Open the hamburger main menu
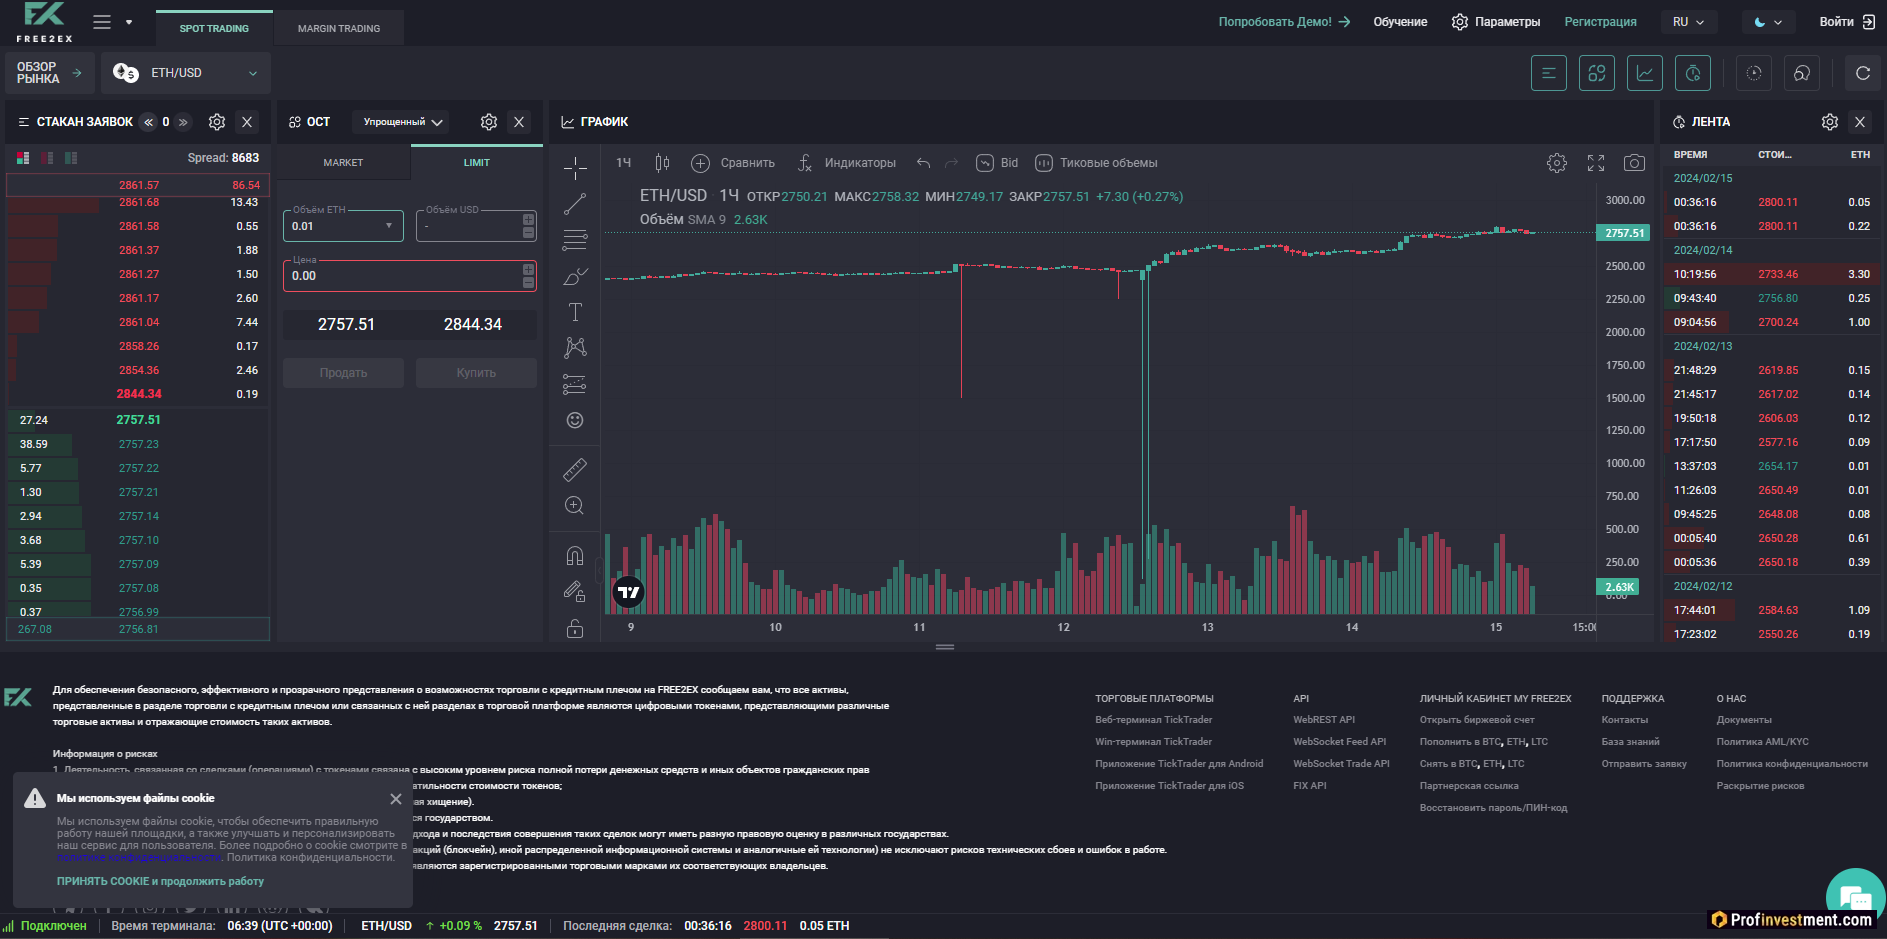The width and height of the screenshot is (1887, 939). [x=102, y=22]
